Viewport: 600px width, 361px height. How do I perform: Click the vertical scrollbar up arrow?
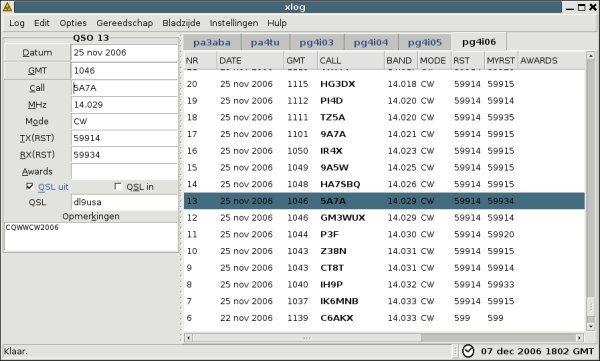[x=591, y=56]
